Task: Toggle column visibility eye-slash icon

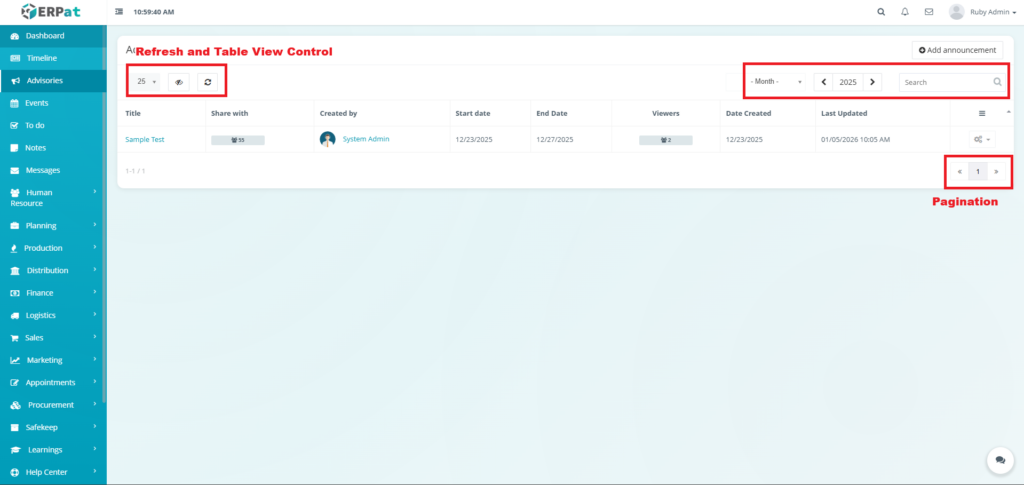Action: [179, 82]
